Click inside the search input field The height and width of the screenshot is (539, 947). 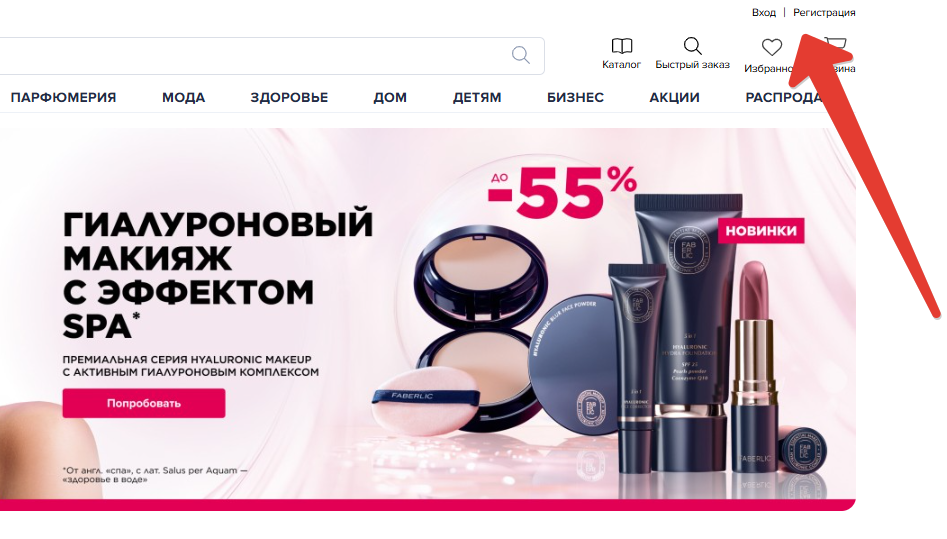tap(254, 56)
